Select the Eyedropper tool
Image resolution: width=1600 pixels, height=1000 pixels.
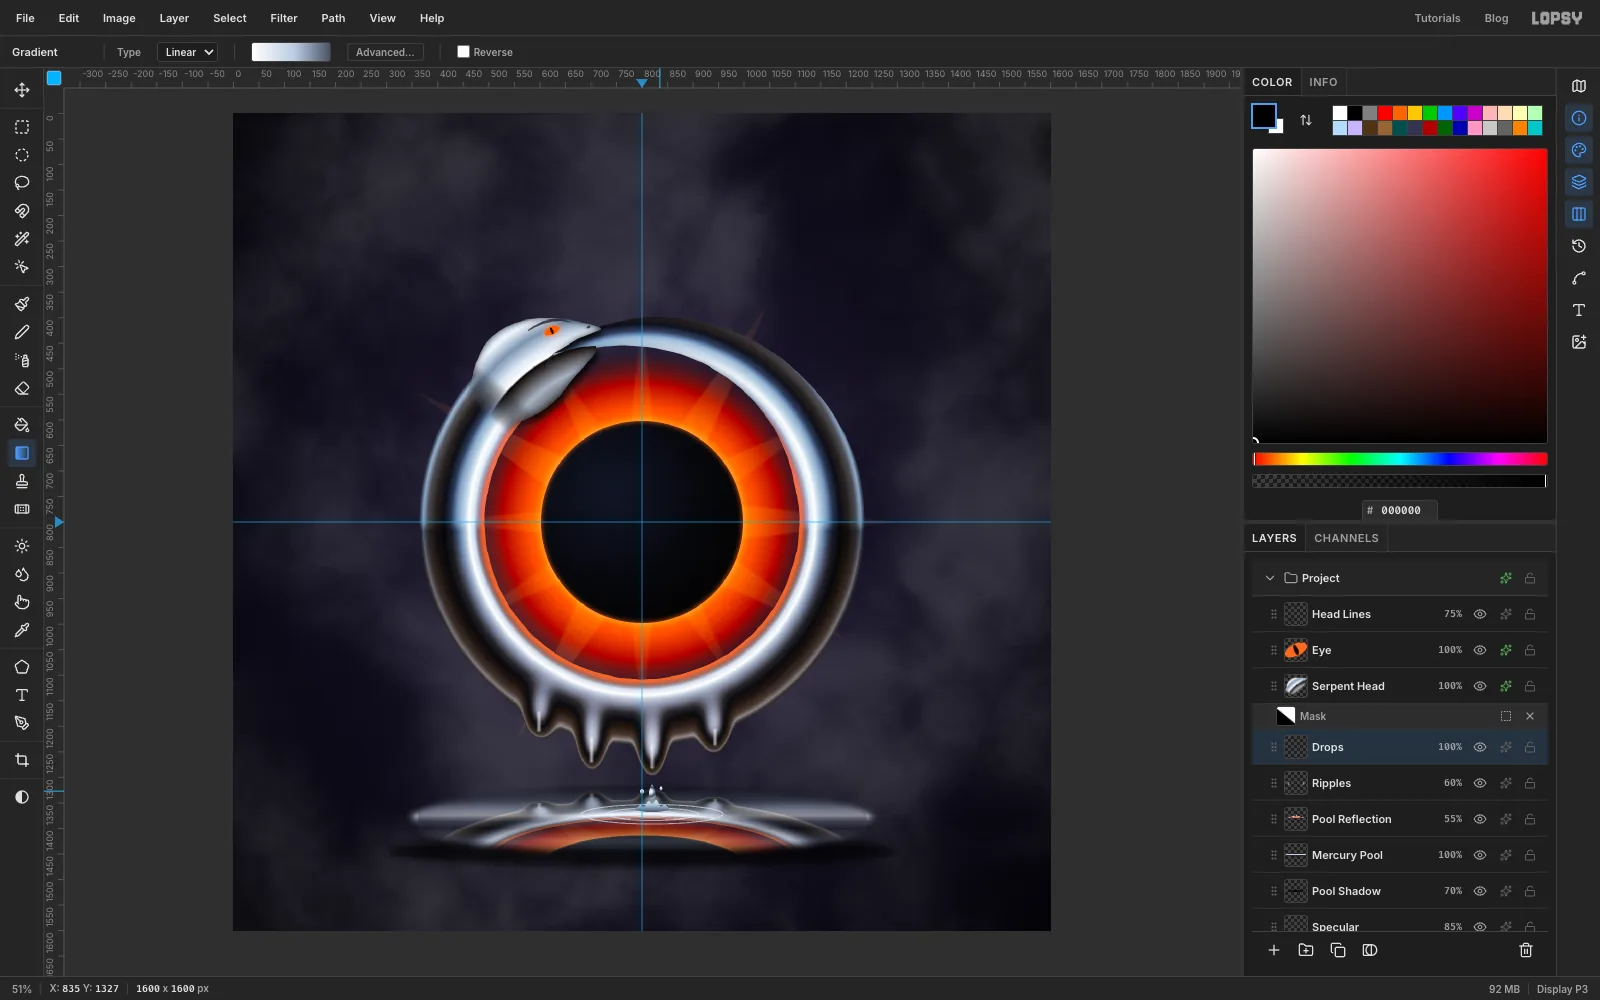[x=22, y=630]
